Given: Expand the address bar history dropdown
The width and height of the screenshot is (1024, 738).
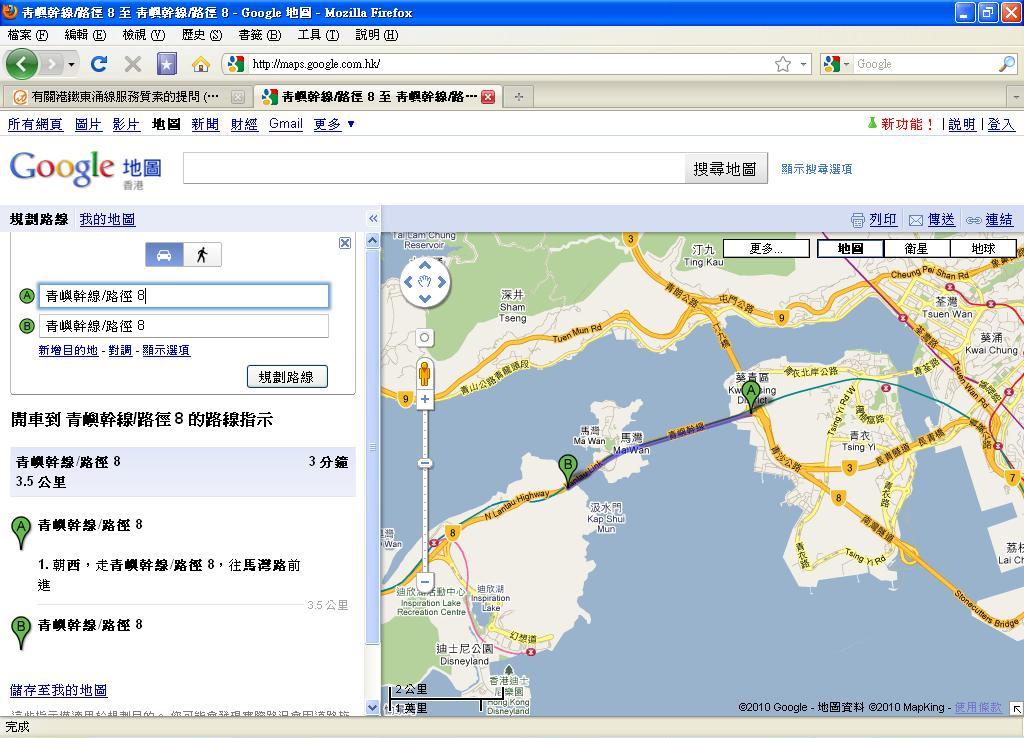Looking at the screenshot, I should pos(804,64).
